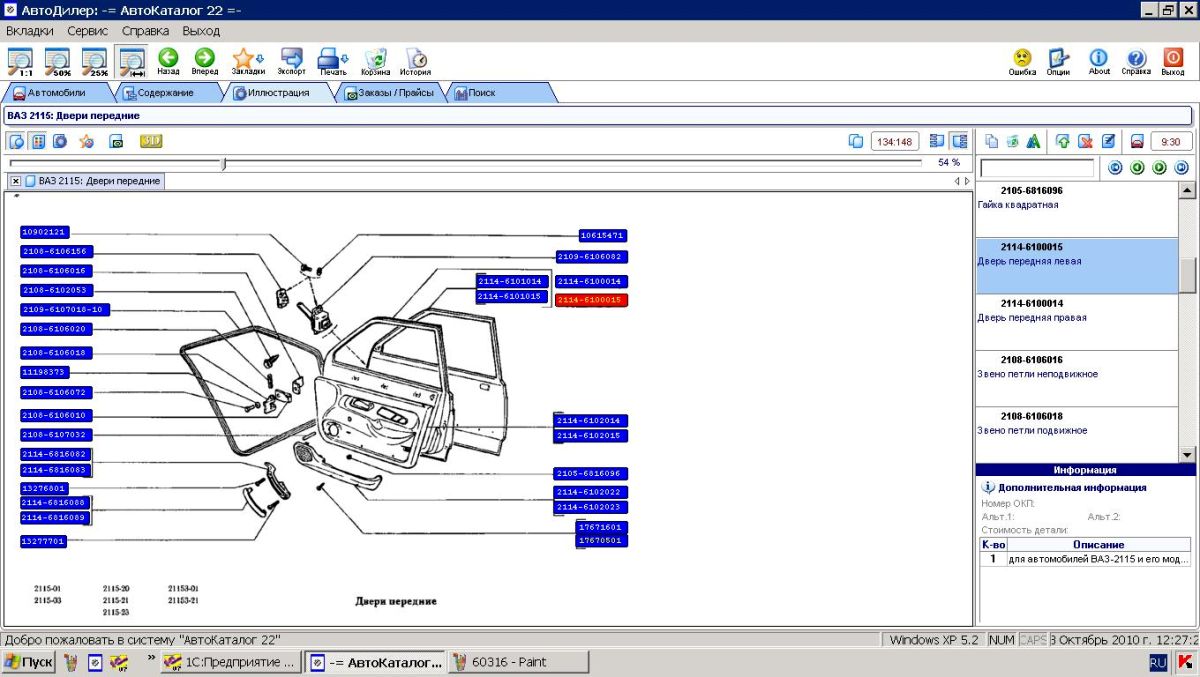1200x677 pixels.
Task: Click the About info icon
Action: [1099, 61]
